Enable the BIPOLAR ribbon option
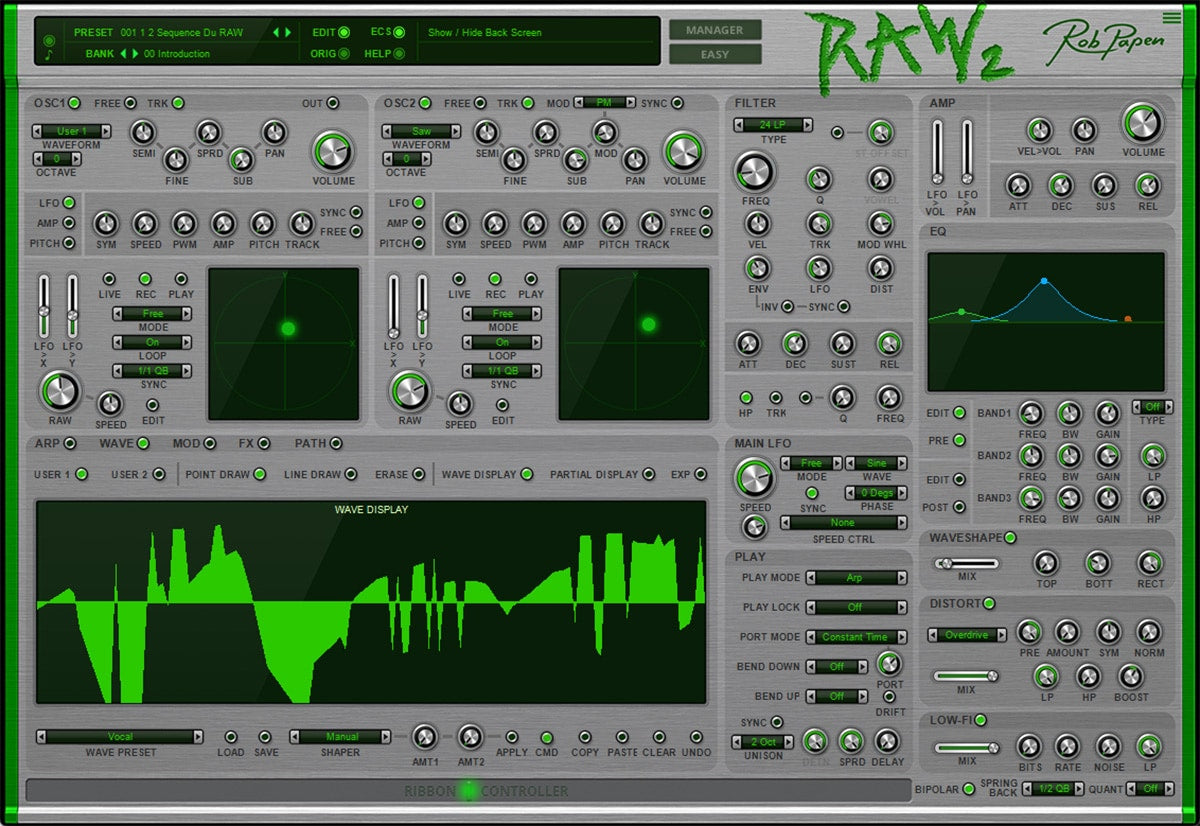 [968, 789]
